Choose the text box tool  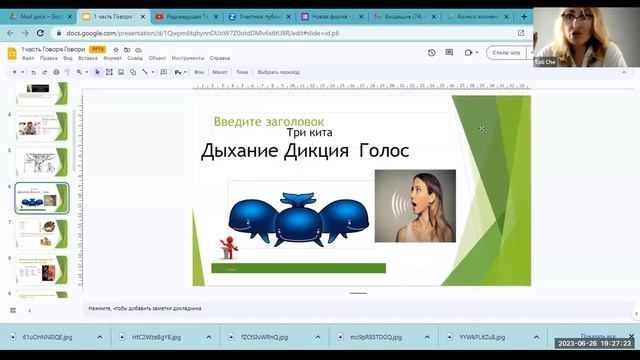point(109,72)
